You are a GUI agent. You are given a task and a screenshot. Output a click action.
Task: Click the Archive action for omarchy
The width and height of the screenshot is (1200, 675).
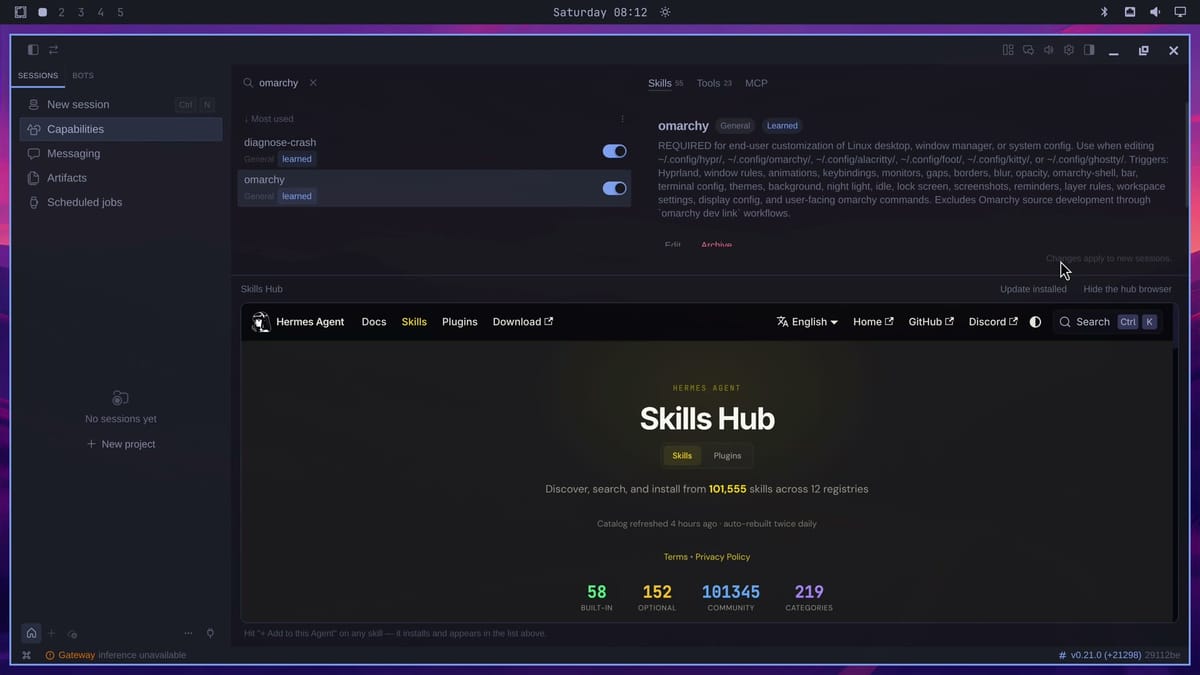click(716, 244)
